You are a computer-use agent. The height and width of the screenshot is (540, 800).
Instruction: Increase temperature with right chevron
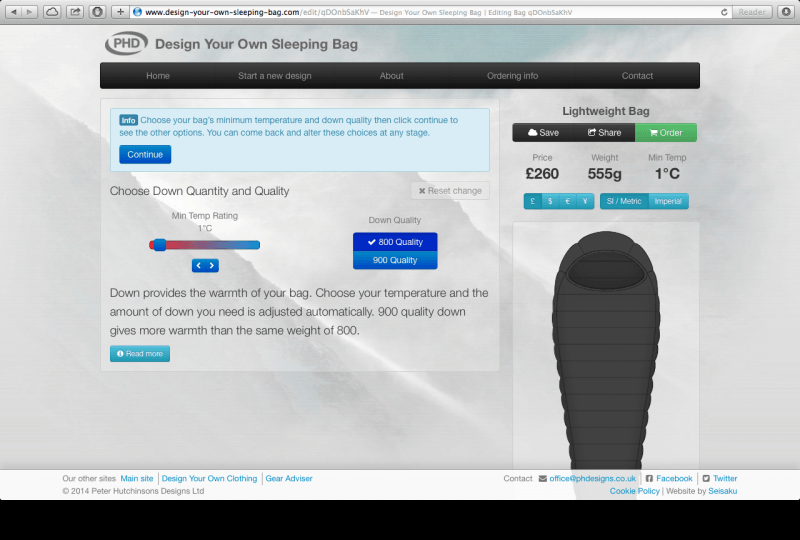212,265
